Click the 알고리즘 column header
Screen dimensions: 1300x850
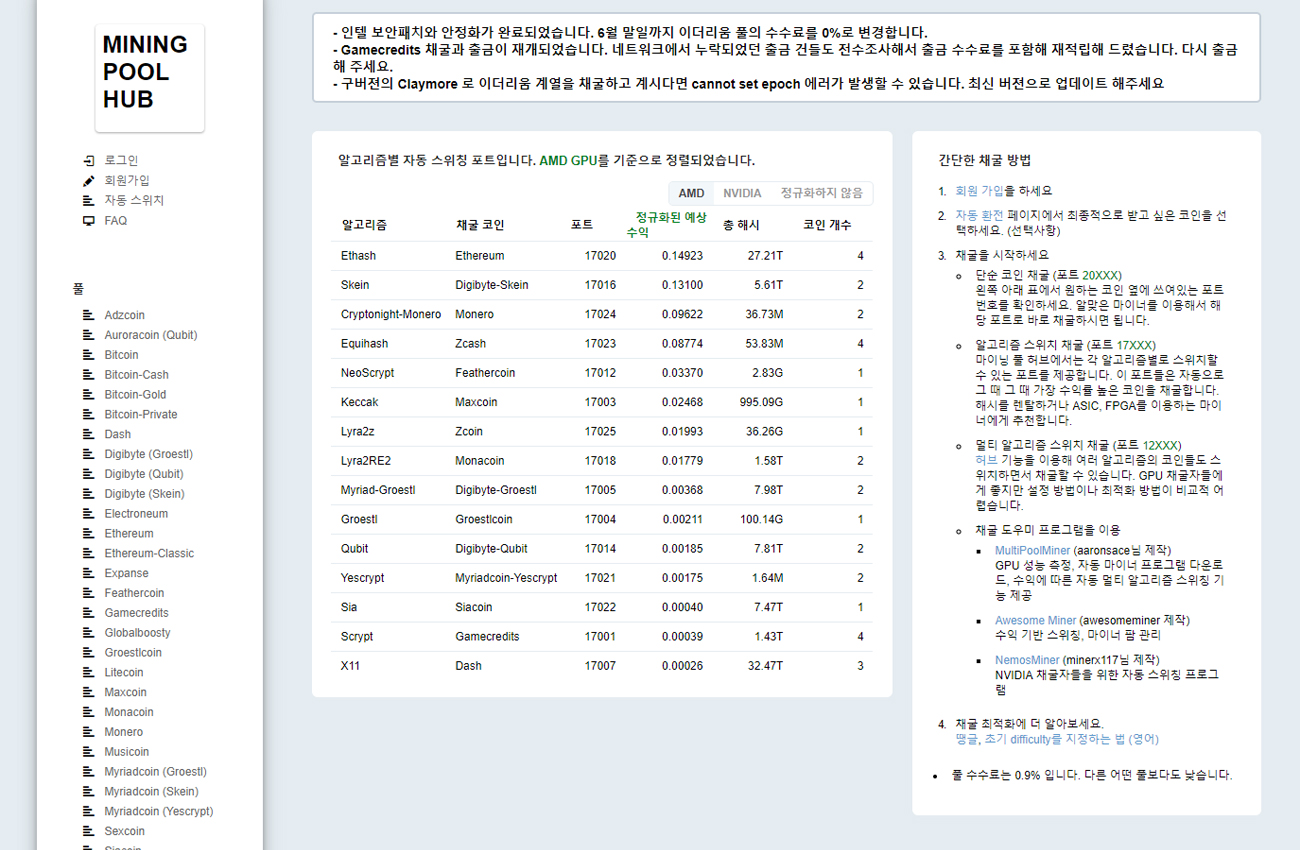364,225
